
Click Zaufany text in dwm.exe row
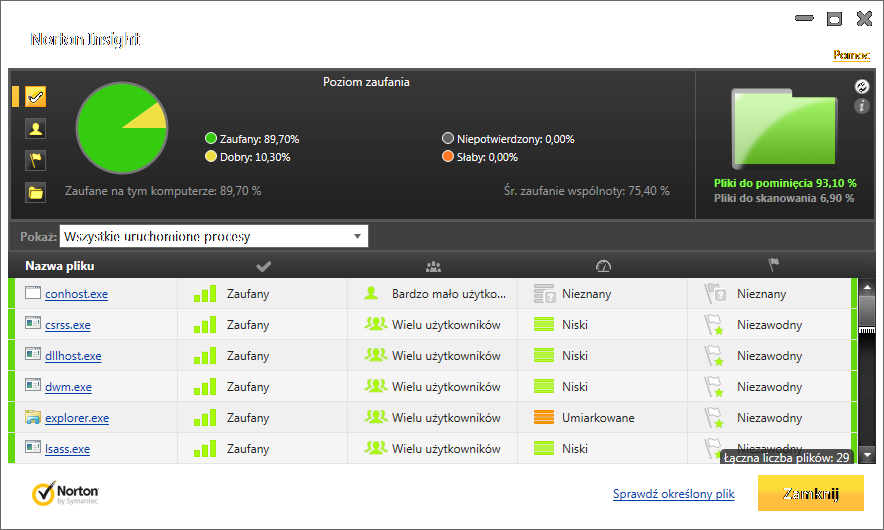pos(248,387)
